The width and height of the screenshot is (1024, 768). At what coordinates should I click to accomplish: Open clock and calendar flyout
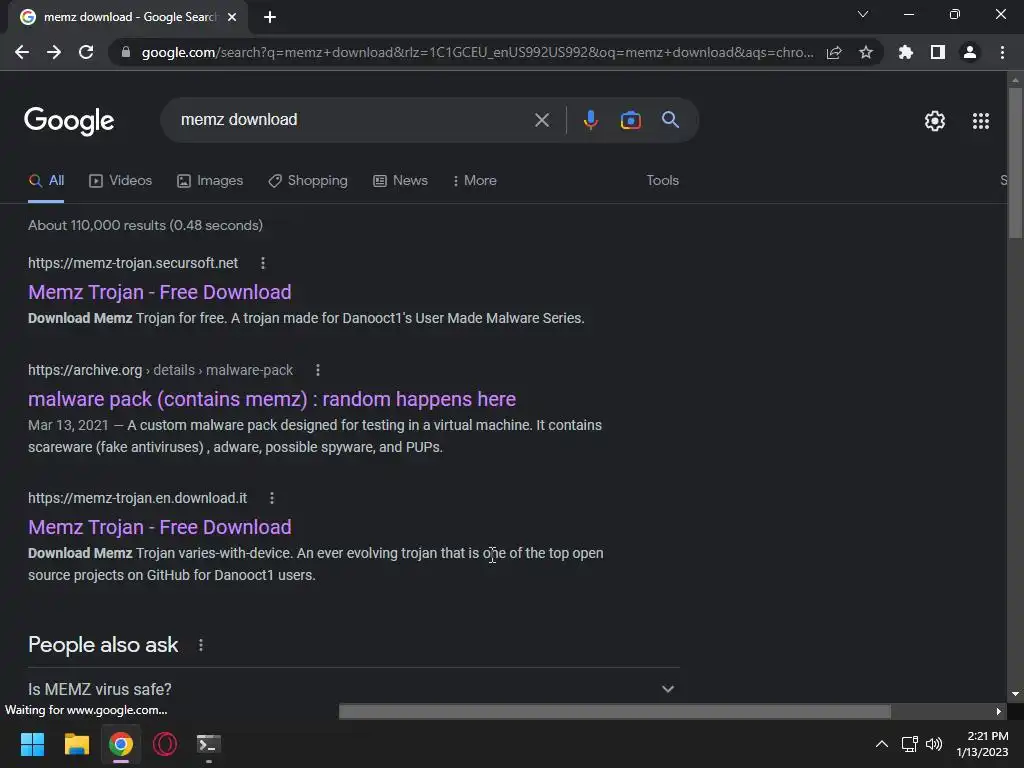point(982,744)
